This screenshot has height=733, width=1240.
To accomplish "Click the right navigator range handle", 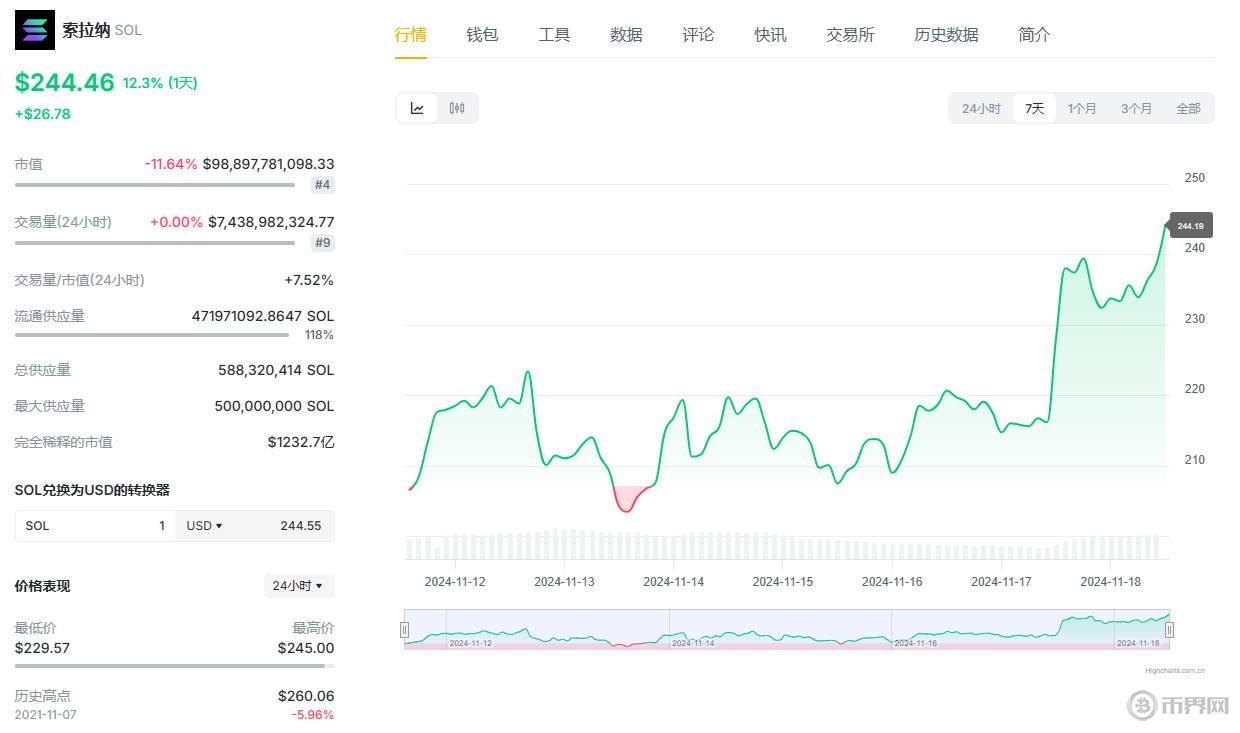I will [1169, 630].
